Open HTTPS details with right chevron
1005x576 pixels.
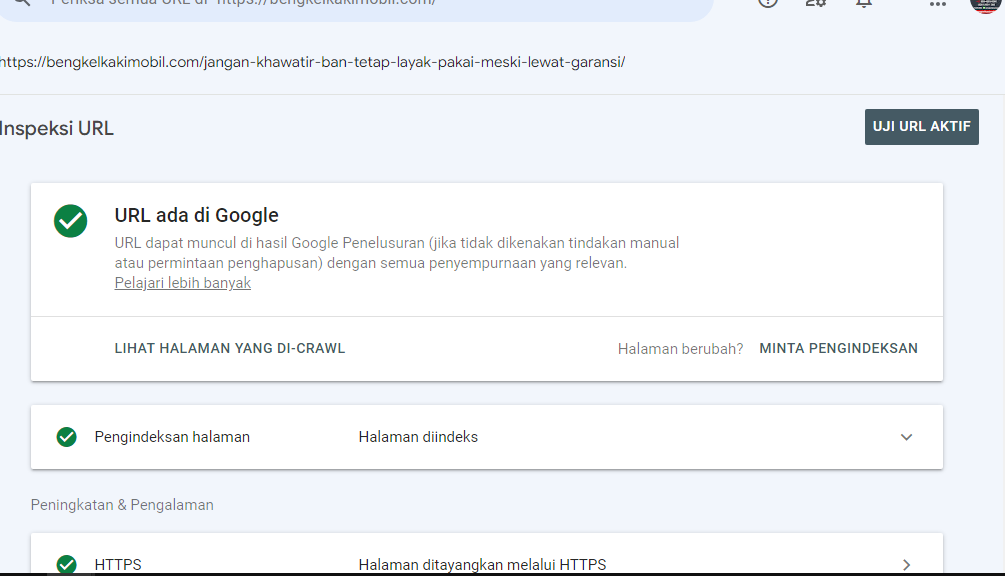coord(906,564)
